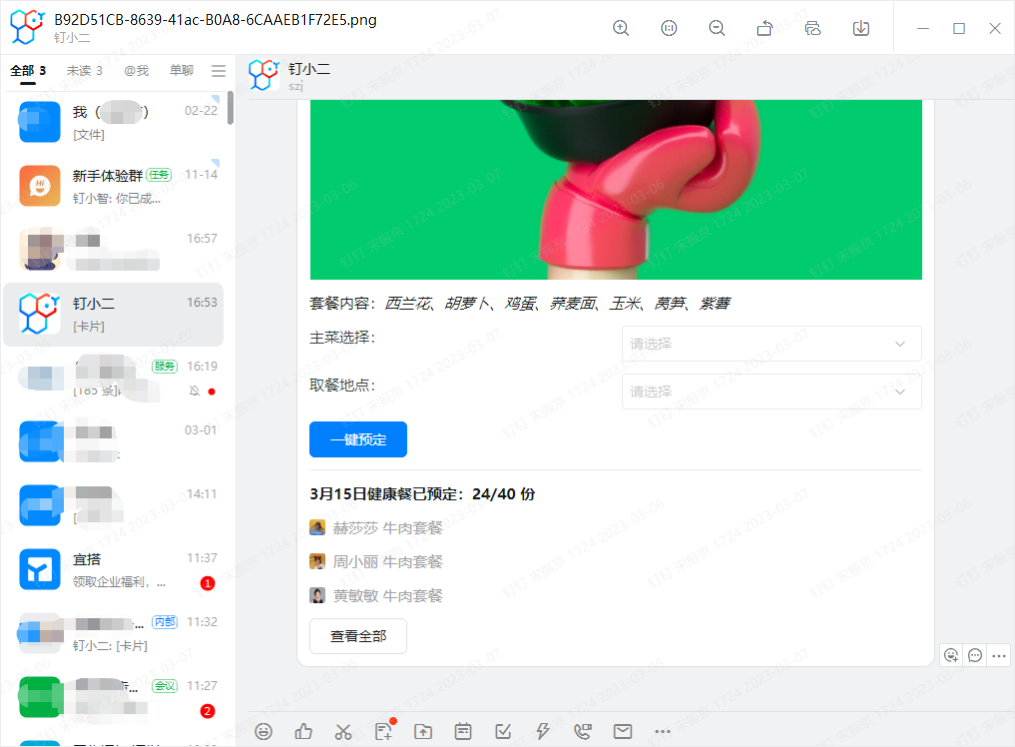Click 赫莎莎 牛肉套餐 entry
Screen dimensions: 1015x747
(376, 528)
